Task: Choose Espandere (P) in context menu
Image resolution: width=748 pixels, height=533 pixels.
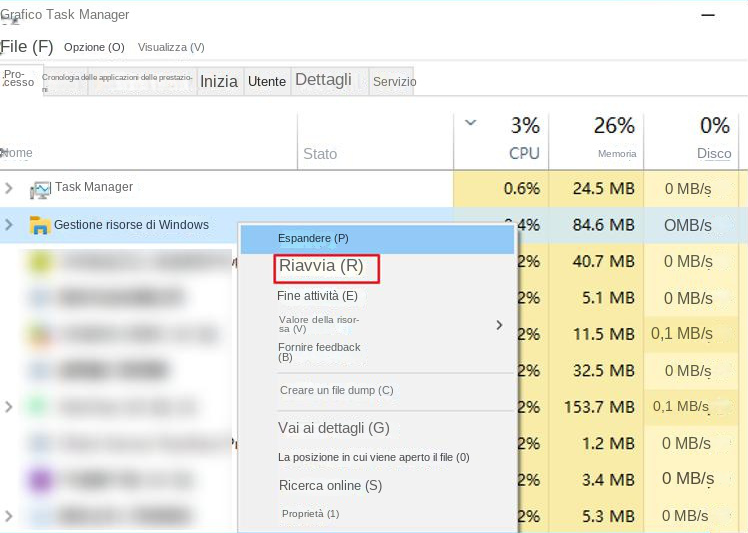Action: pyautogui.click(x=377, y=238)
